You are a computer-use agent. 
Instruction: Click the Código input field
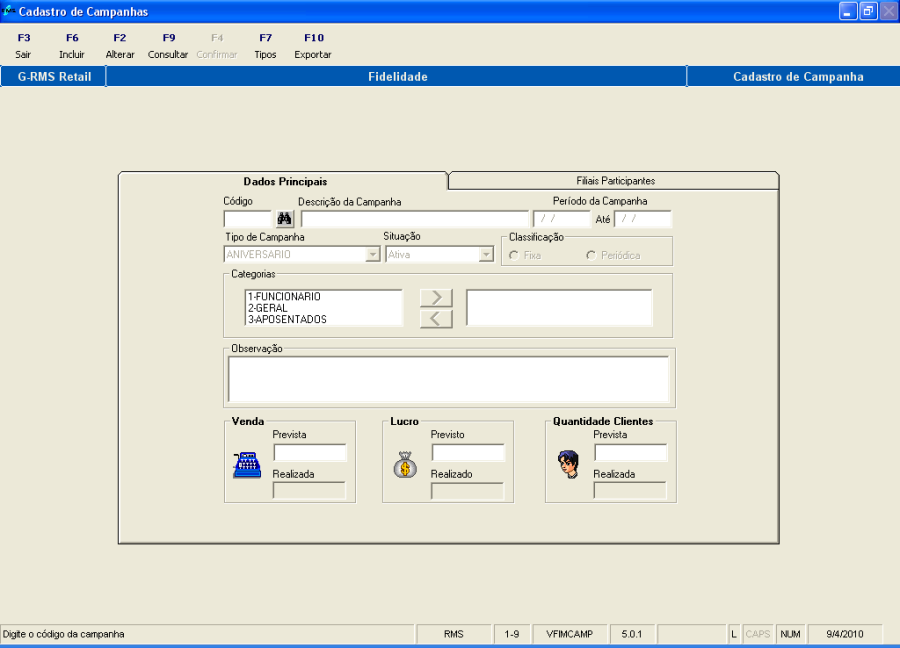pyautogui.click(x=247, y=219)
